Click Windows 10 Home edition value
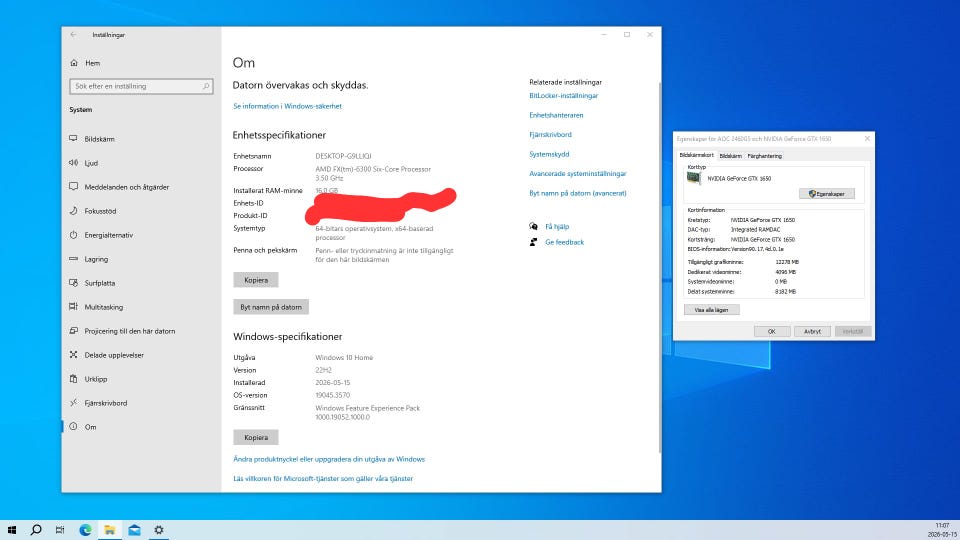This screenshot has width=960, height=540. (344, 358)
